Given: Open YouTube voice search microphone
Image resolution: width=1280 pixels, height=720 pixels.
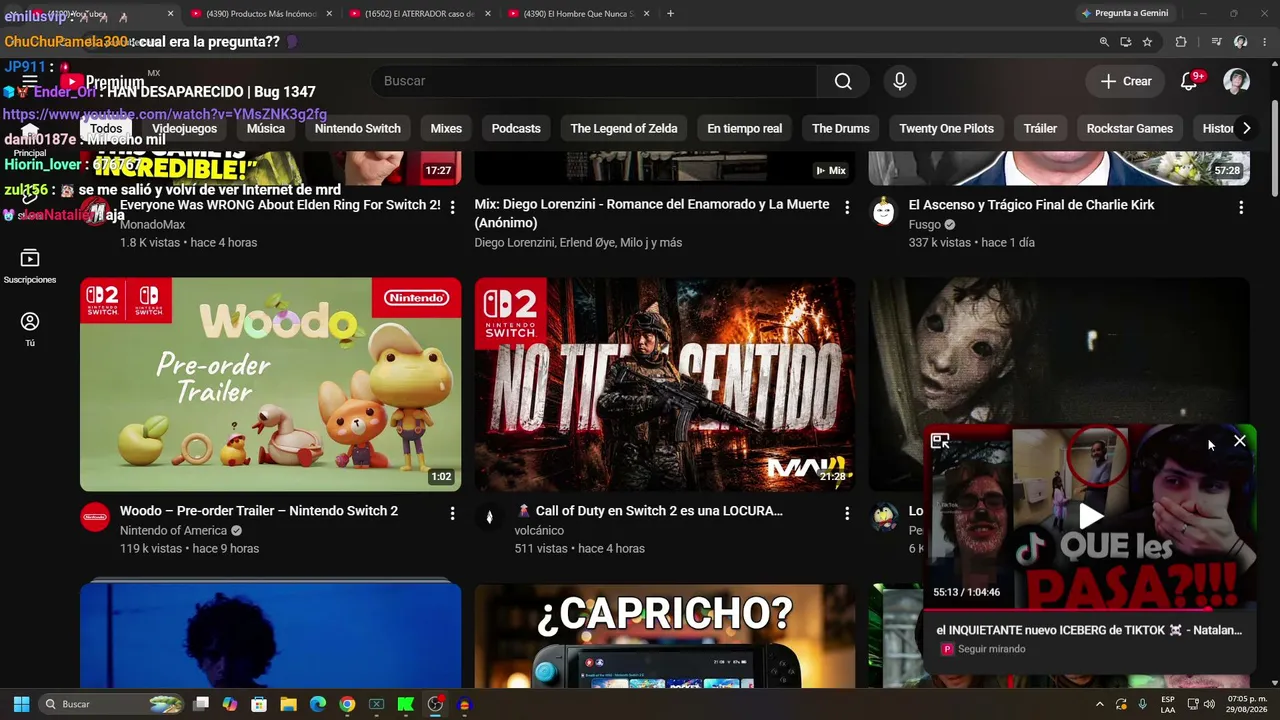Looking at the screenshot, I should pos(900,81).
